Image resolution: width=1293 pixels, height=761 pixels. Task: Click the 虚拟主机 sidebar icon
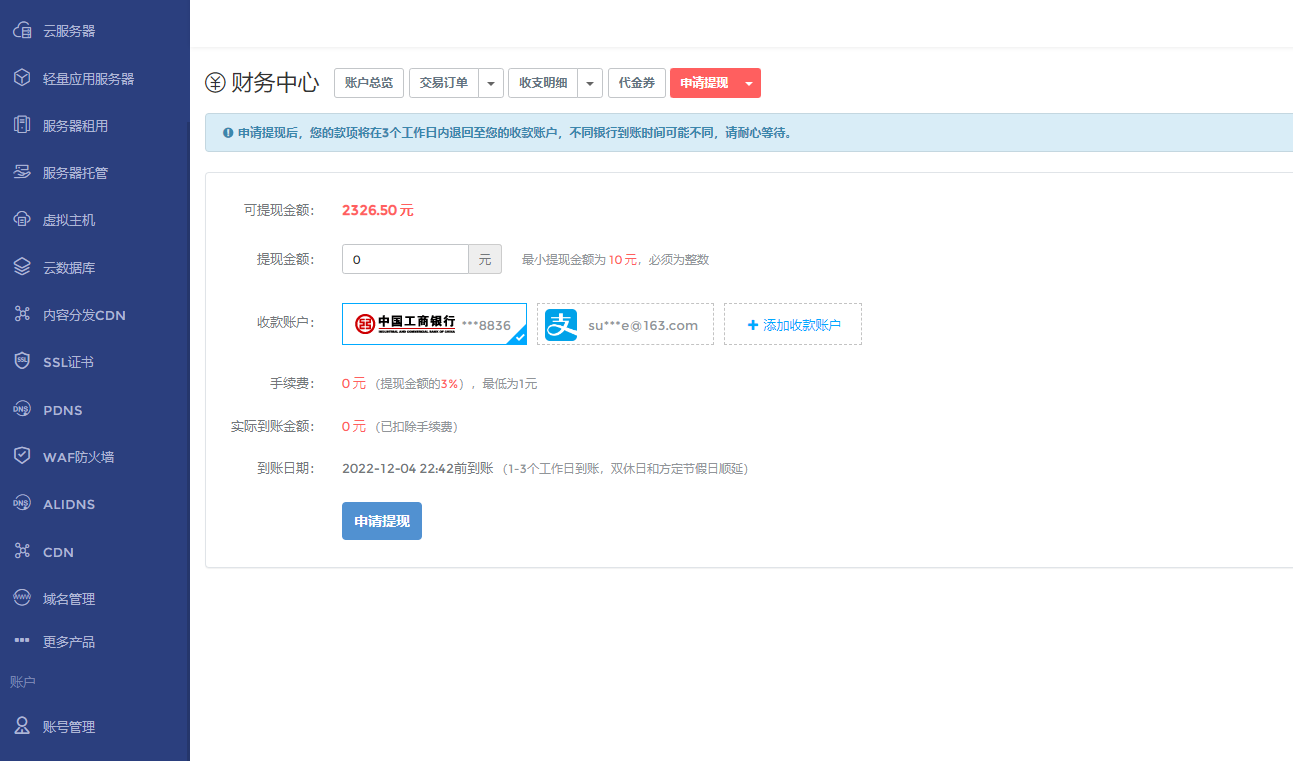[x=21, y=220]
